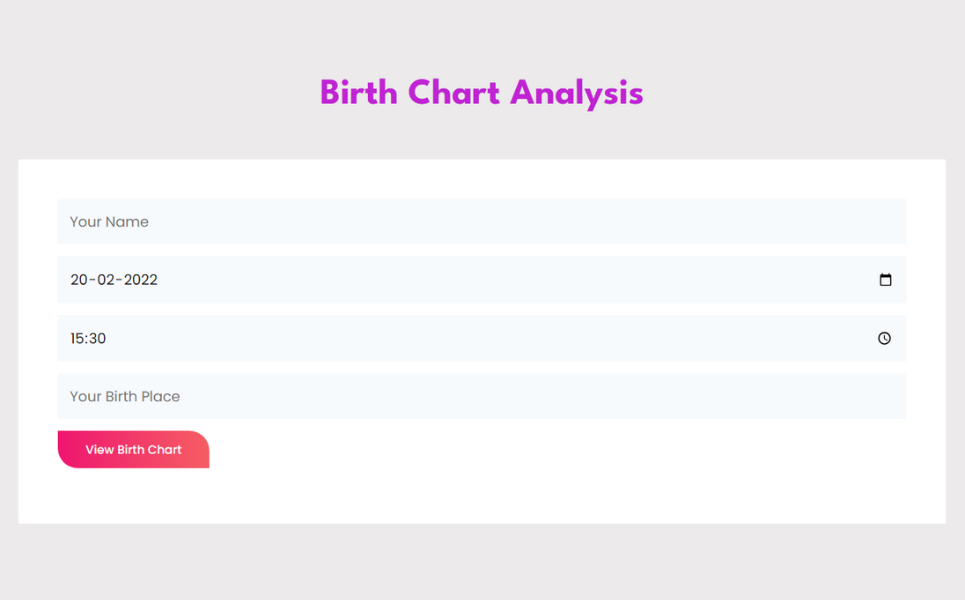Select the day value 20 in date
Screen dimensions: 965x600
(79, 280)
